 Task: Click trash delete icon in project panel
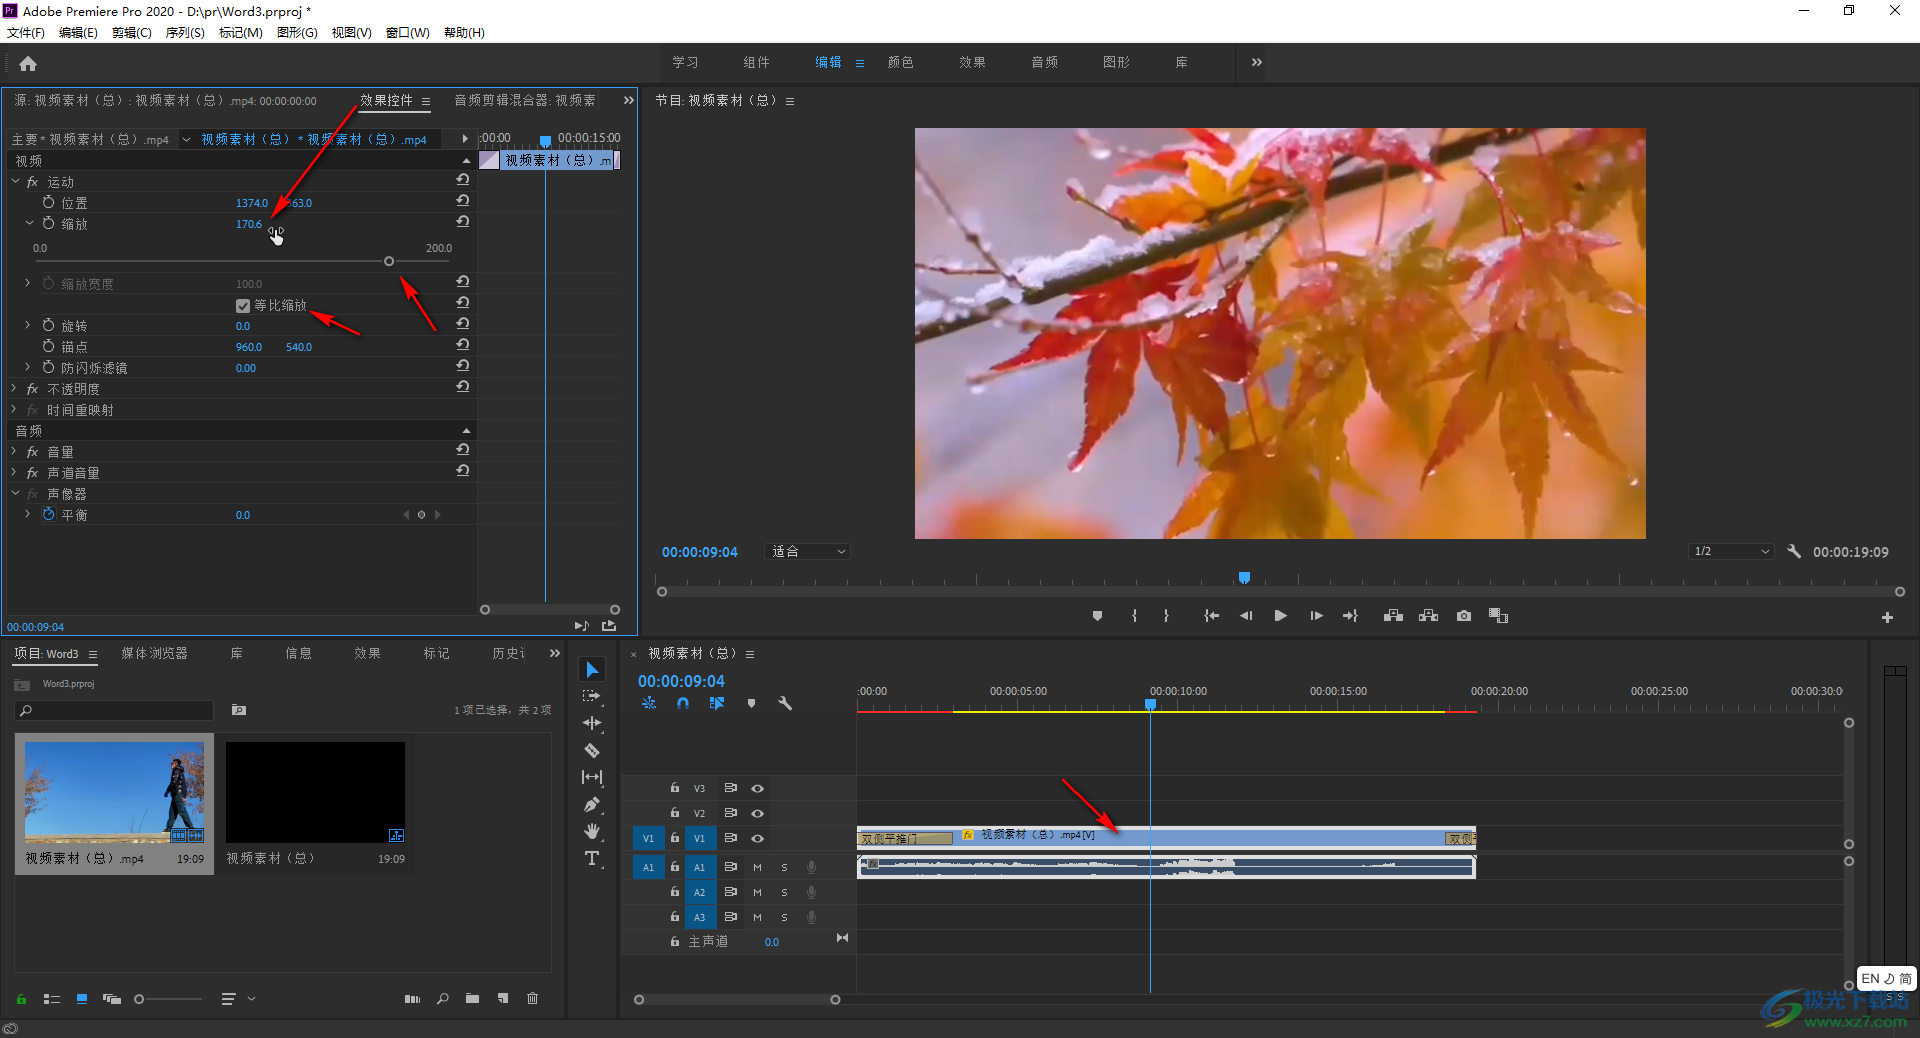coord(532,998)
